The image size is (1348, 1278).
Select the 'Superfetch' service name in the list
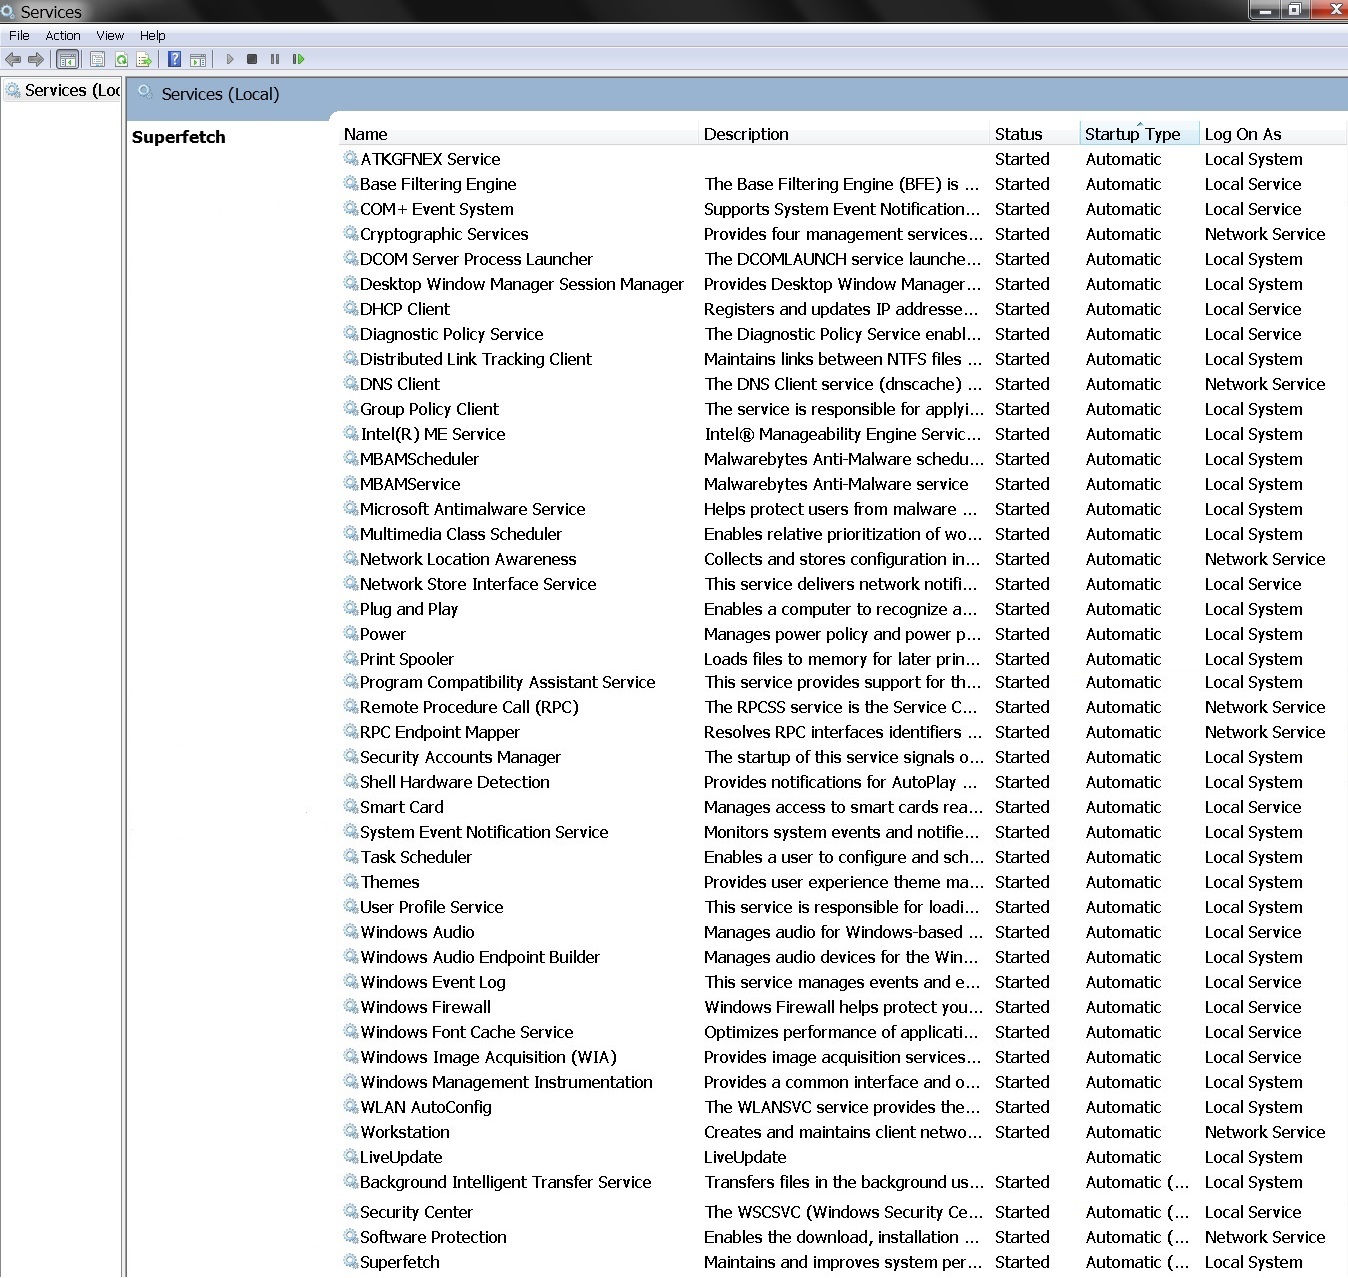click(x=400, y=1262)
